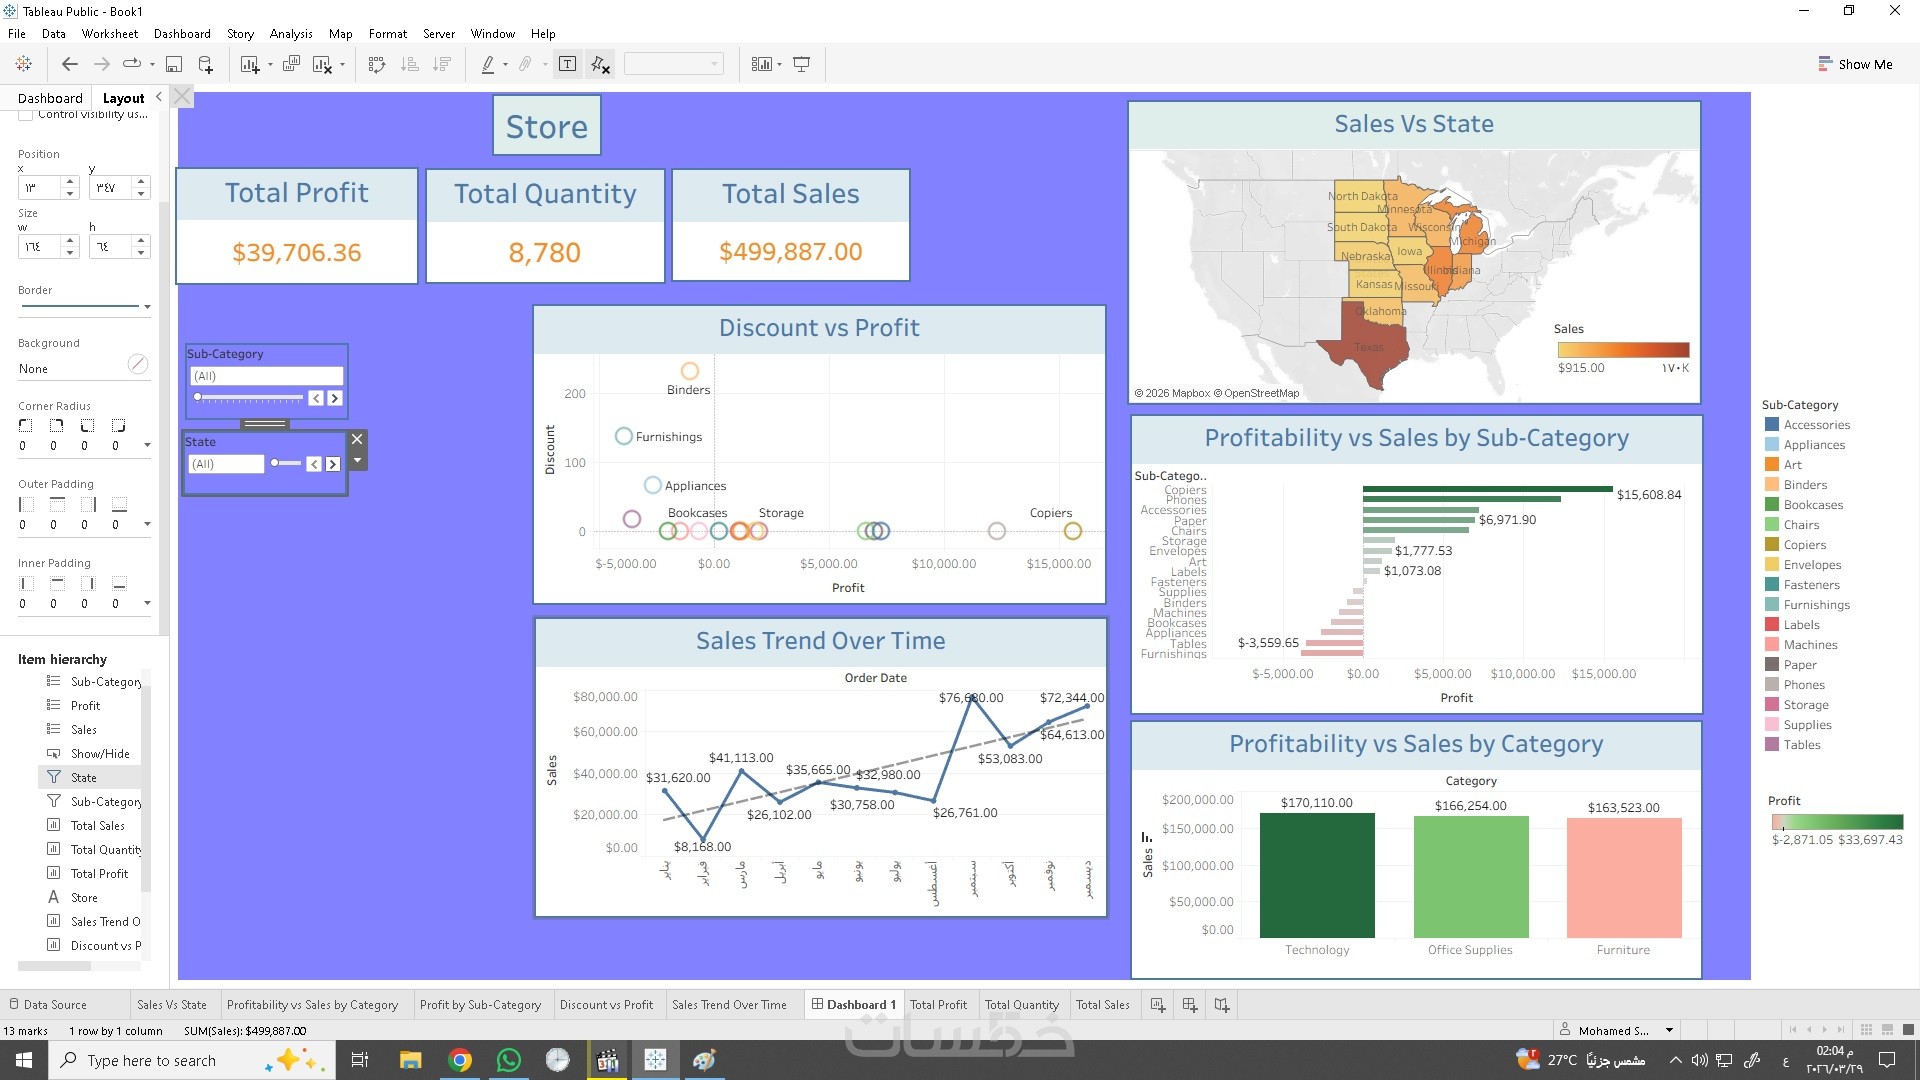Increase the position x stepper value
The height and width of the screenshot is (1080, 1920).
[x=70, y=182]
